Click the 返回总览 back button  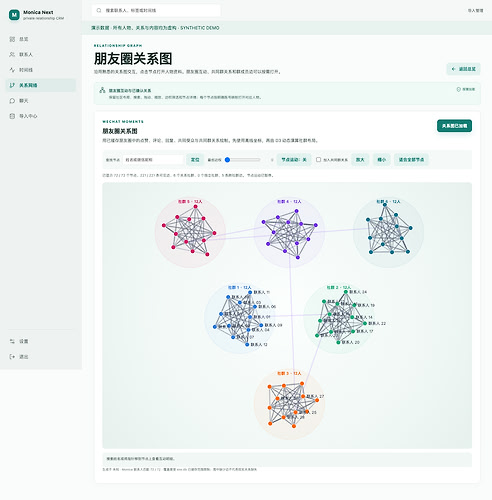(x=463, y=69)
